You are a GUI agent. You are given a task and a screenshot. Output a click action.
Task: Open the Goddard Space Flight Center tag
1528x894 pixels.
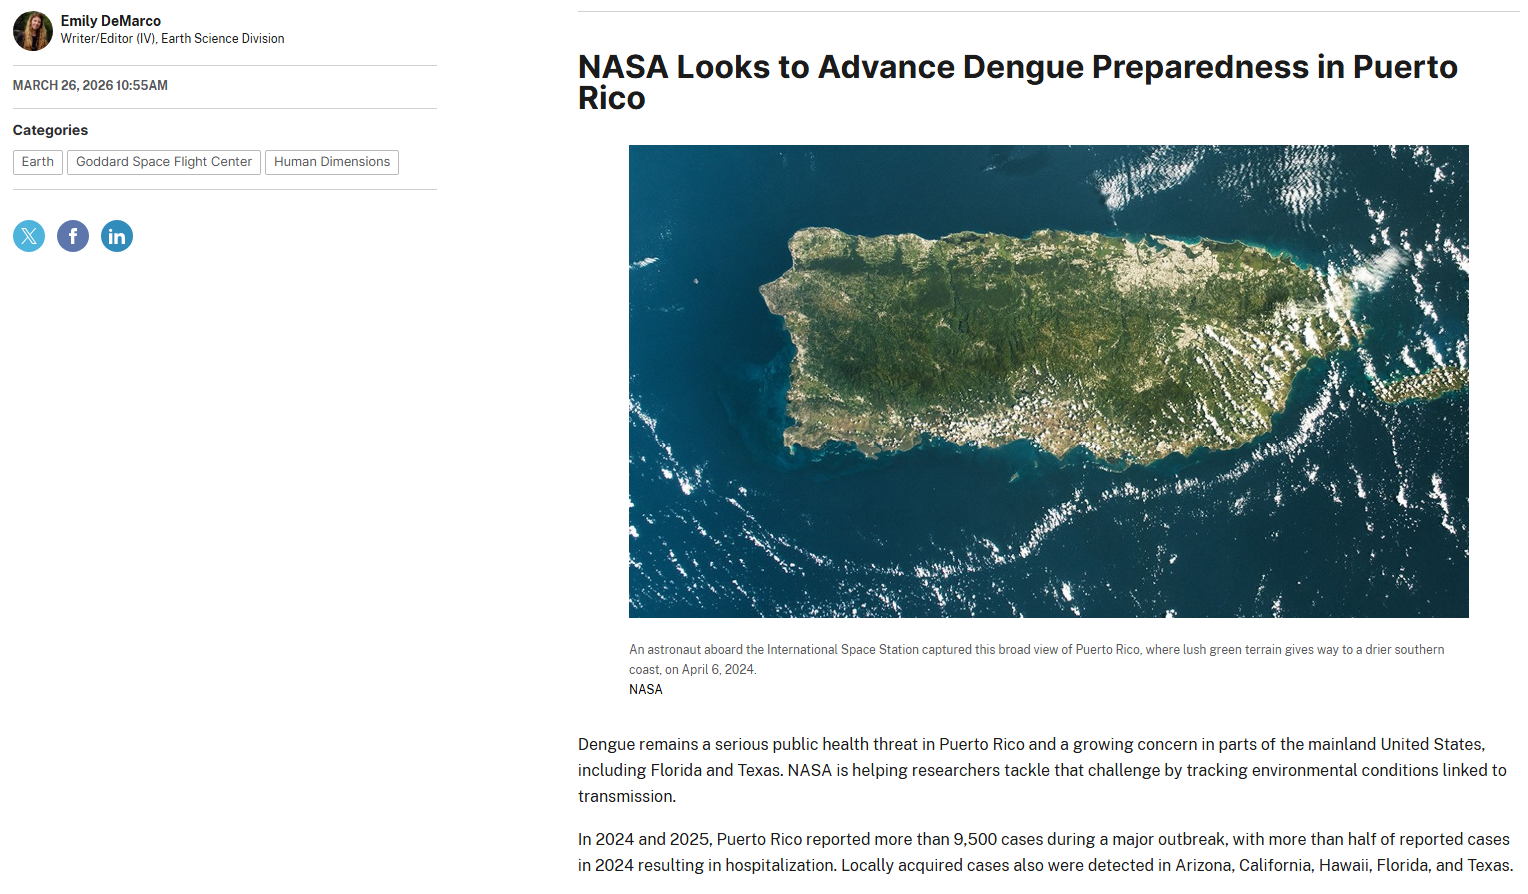[x=164, y=162]
